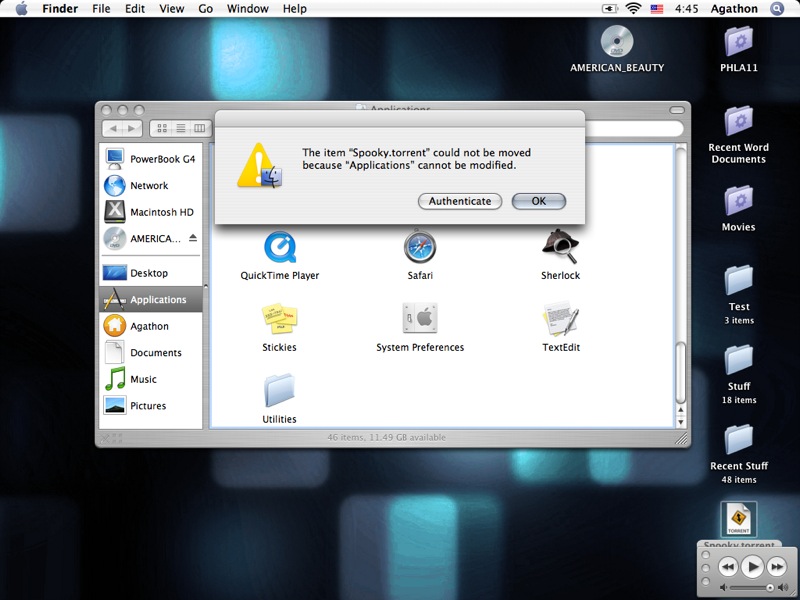The height and width of the screenshot is (600, 800).
Task: Click the volume slider knob in player
Action: coord(769,587)
